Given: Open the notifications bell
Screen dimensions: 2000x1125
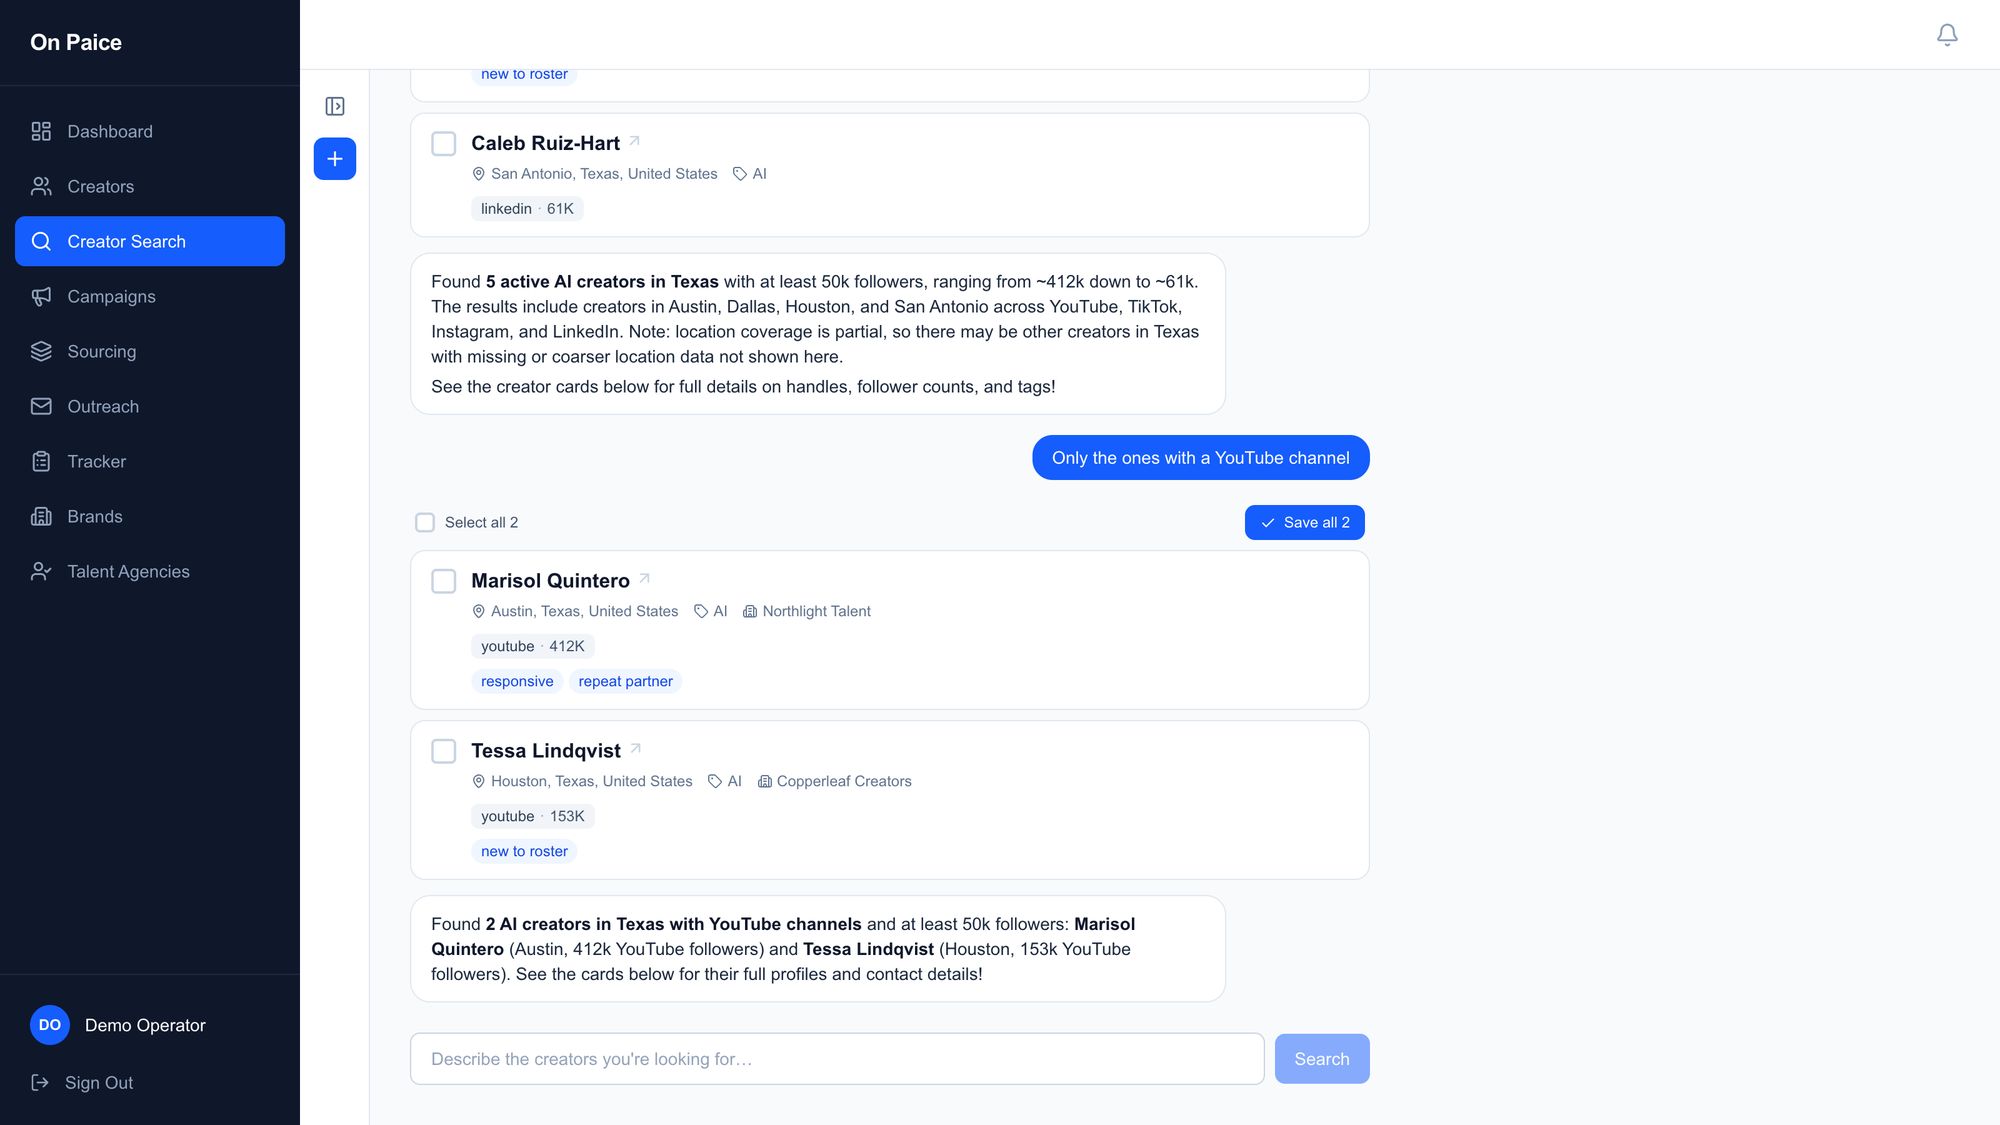Looking at the screenshot, I should (x=1947, y=35).
